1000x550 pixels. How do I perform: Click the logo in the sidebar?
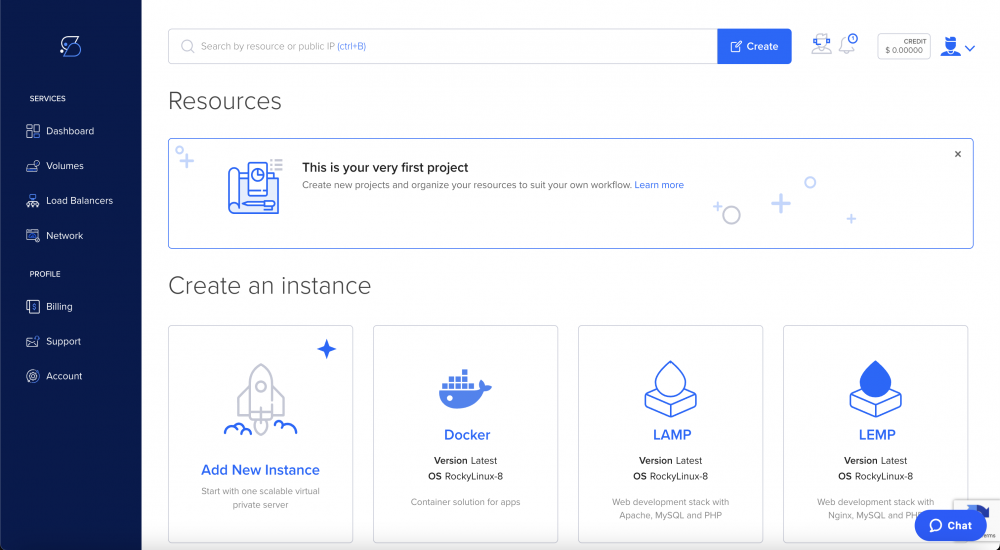(70, 46)
